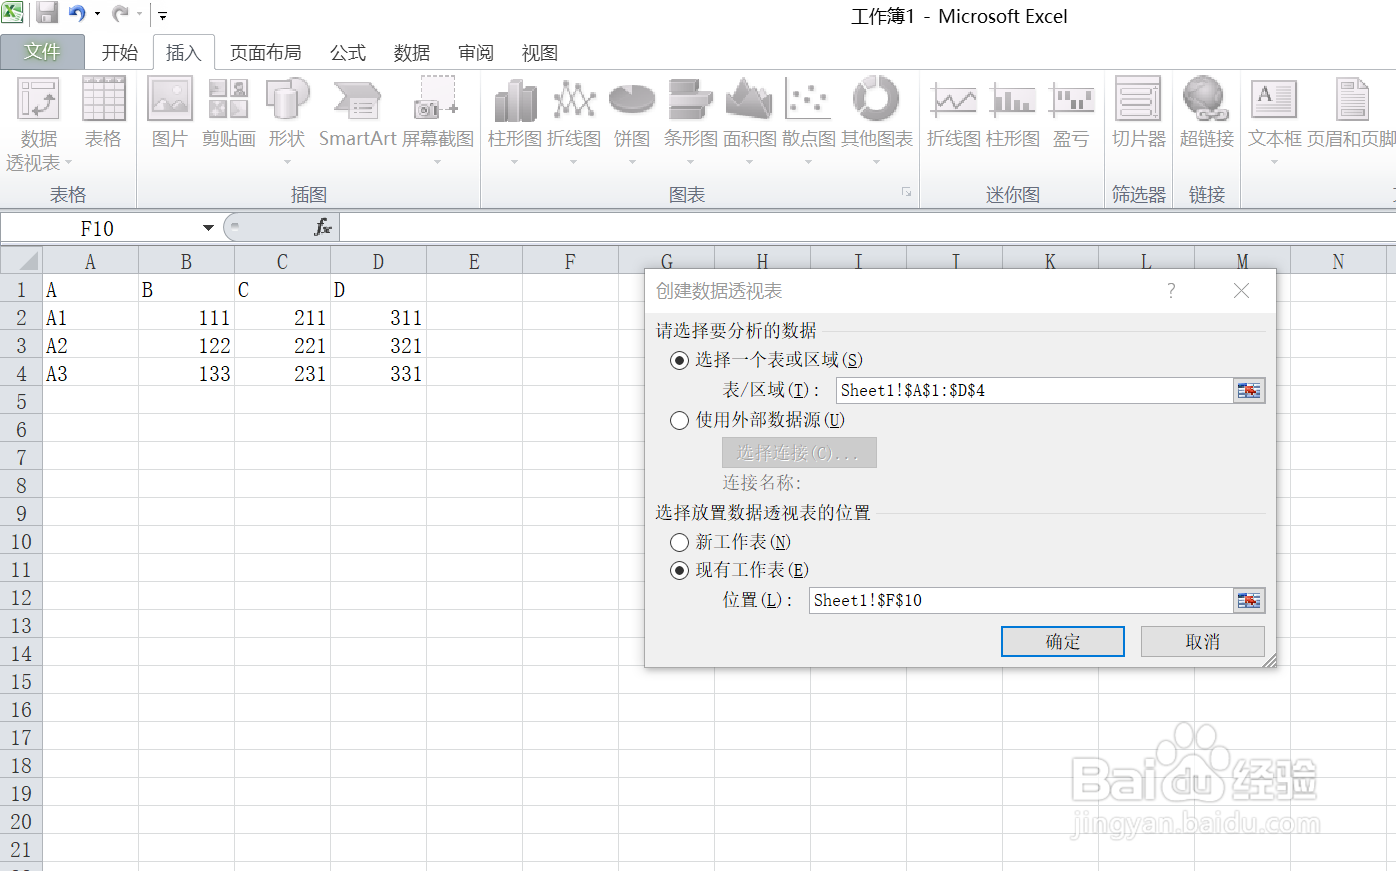Image resolution: width=1396 pixels, height=871 pixels.
Task: Choose 新工作表 as PivotTable destination
Action: [679, 541]
